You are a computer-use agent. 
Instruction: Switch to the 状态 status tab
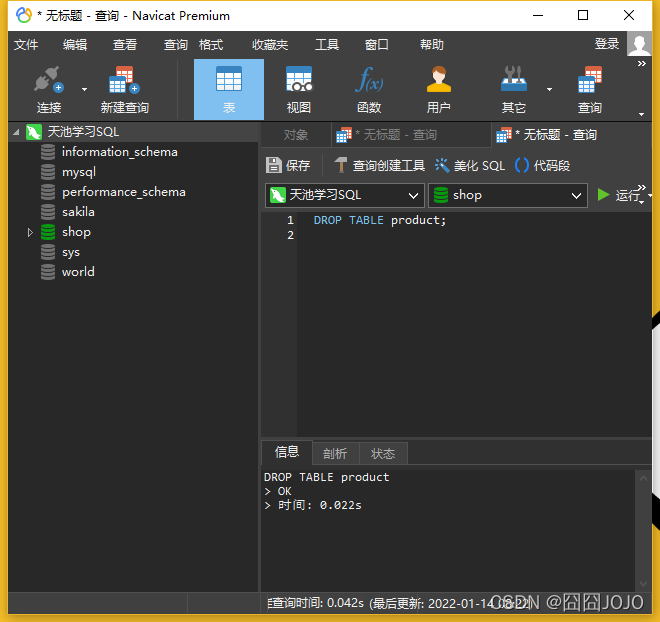383,454
